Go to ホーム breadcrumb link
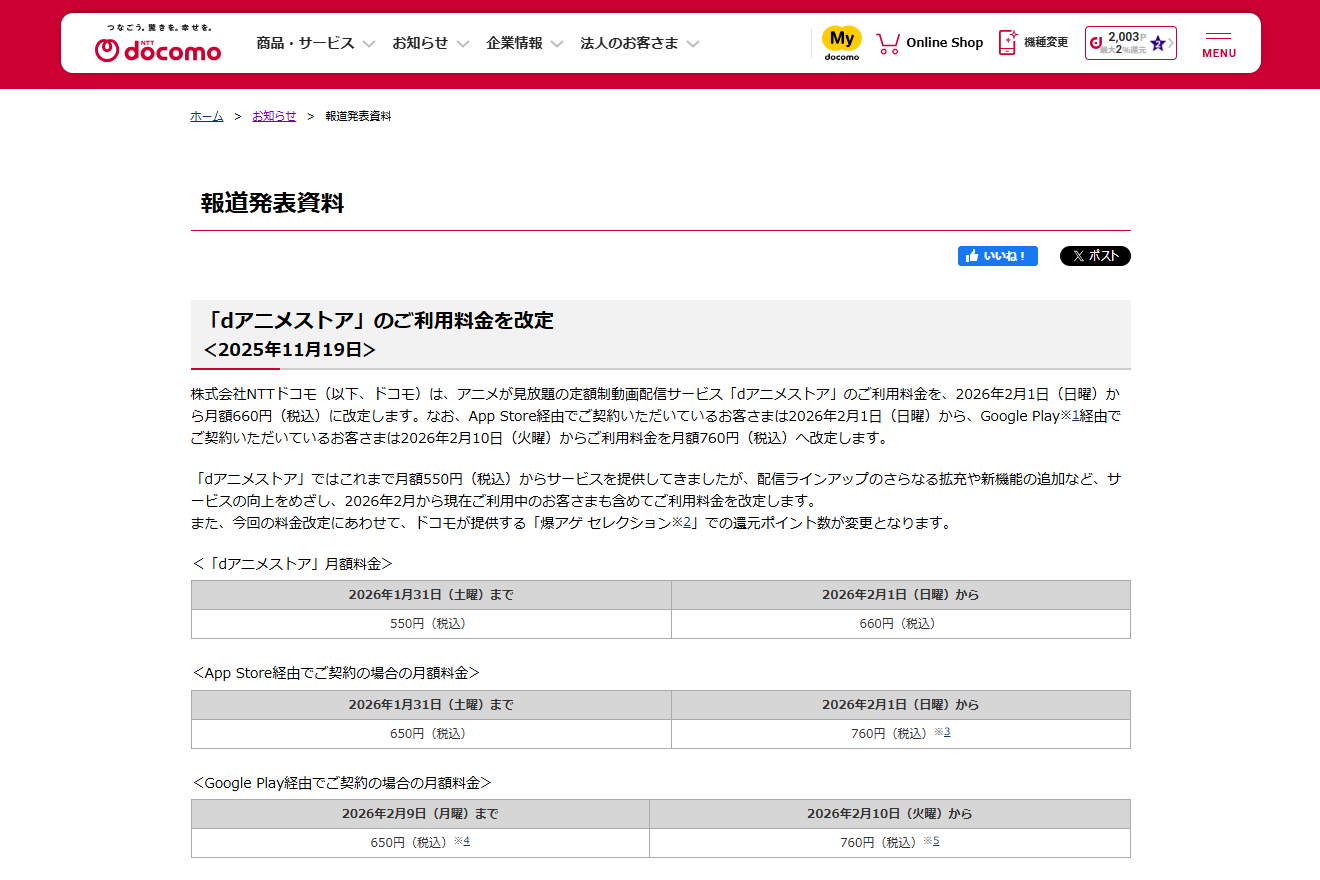Image resolution: width=1320 pixels, height=880 pixels. [x=207, y=116]
